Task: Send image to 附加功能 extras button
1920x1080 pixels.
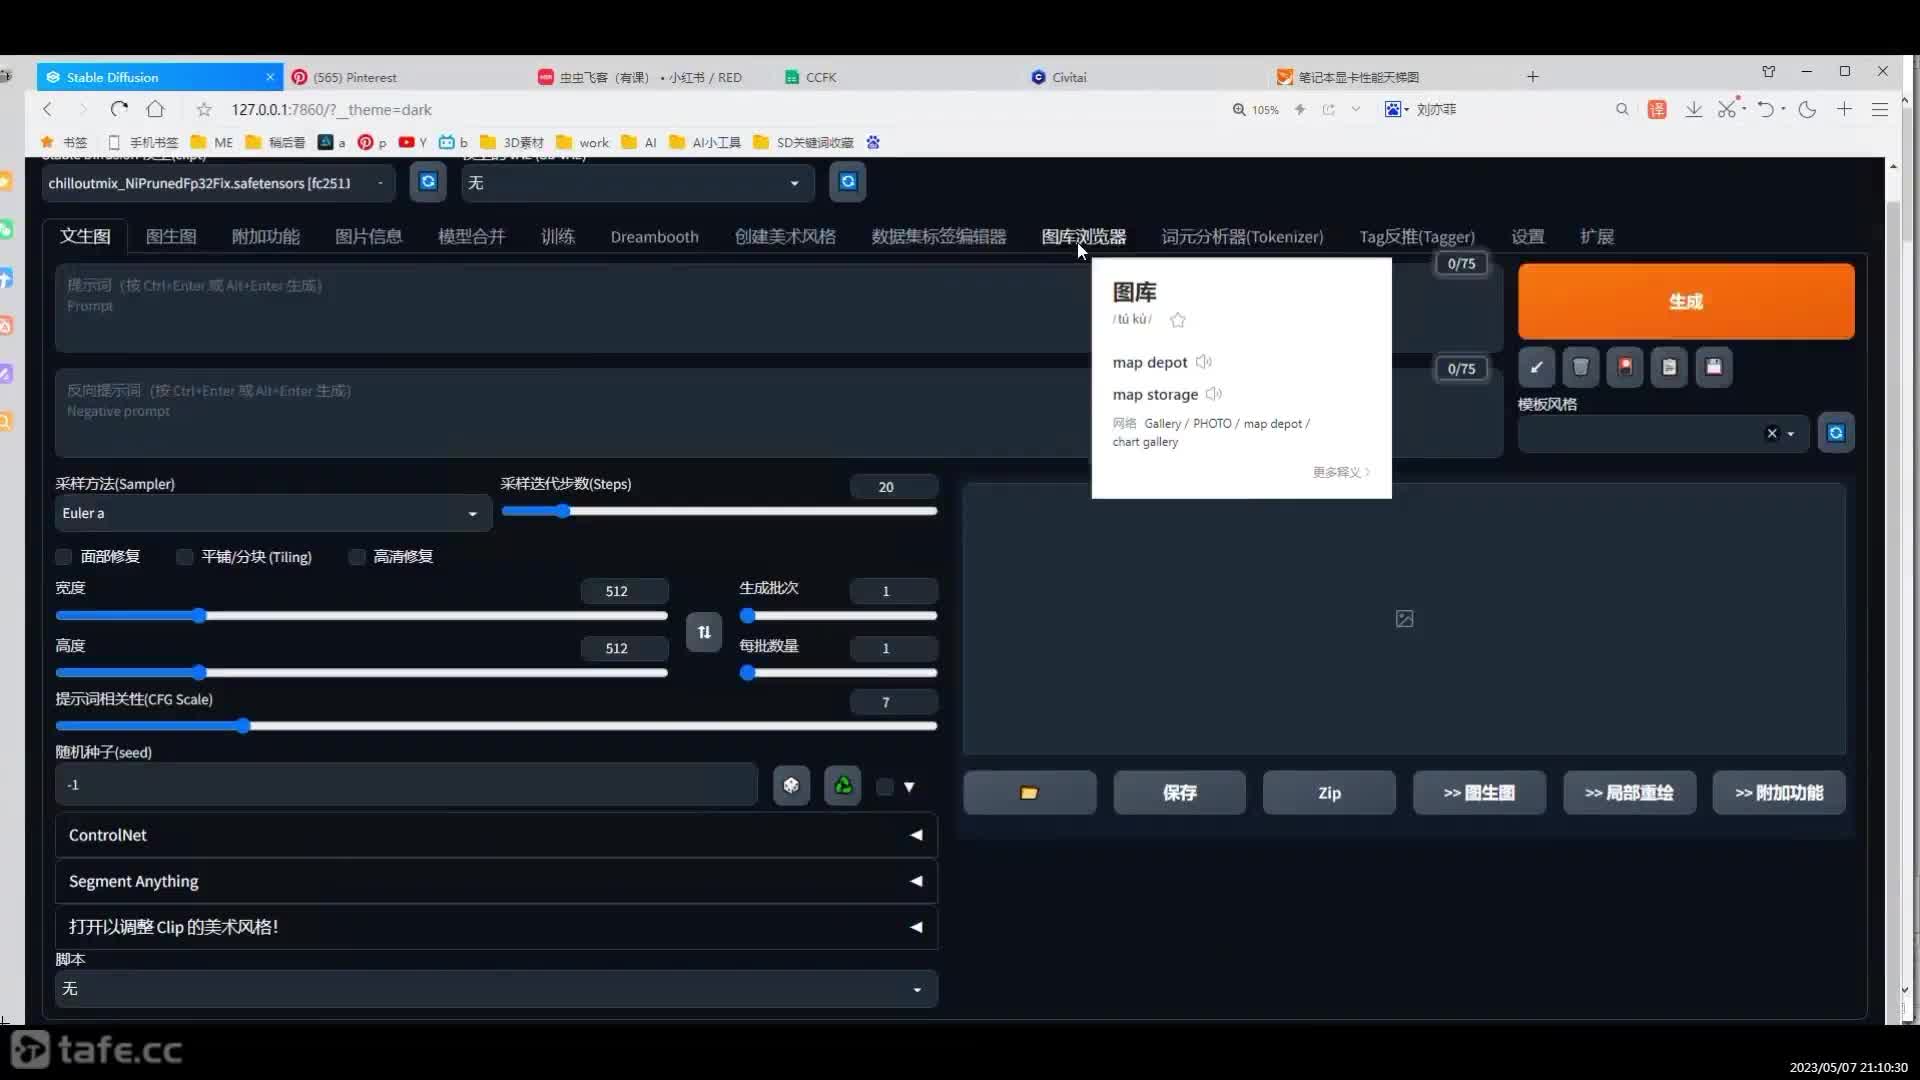Action: (1779, 793)
